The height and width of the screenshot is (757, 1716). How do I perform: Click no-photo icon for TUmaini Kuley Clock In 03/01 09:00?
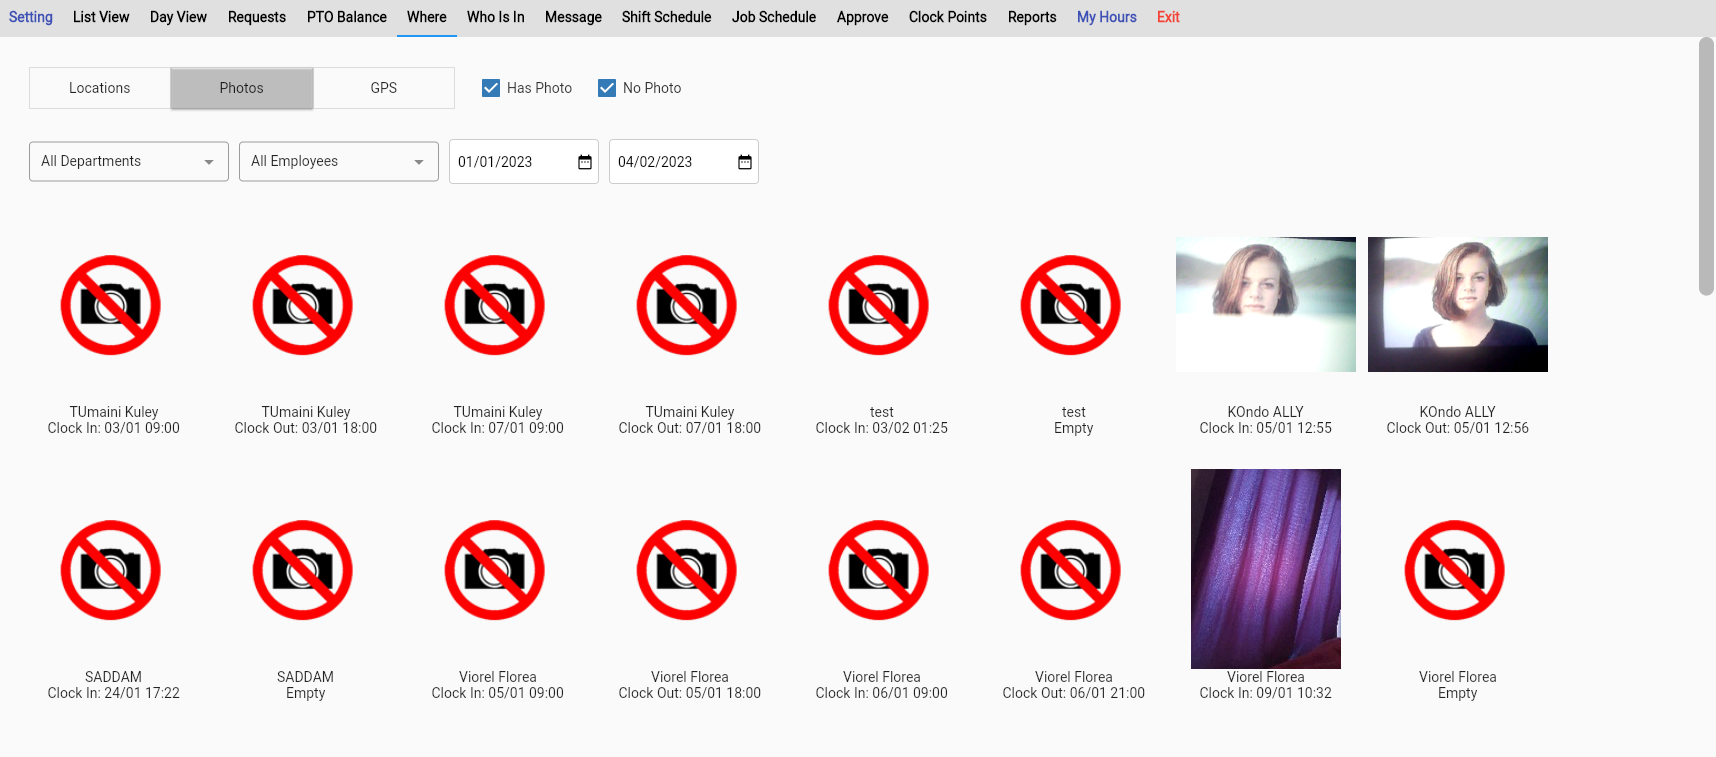pos(111,305)
